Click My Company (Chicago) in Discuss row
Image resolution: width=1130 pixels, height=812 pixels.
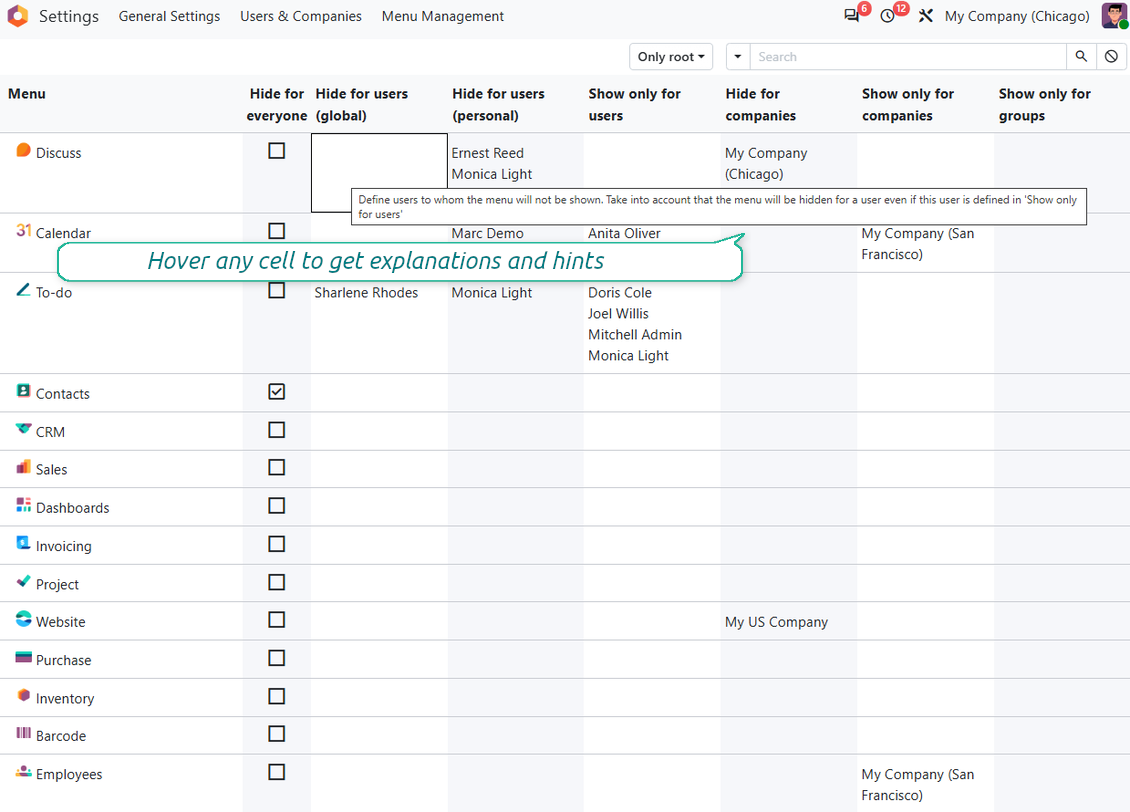(x=766, y=164)
